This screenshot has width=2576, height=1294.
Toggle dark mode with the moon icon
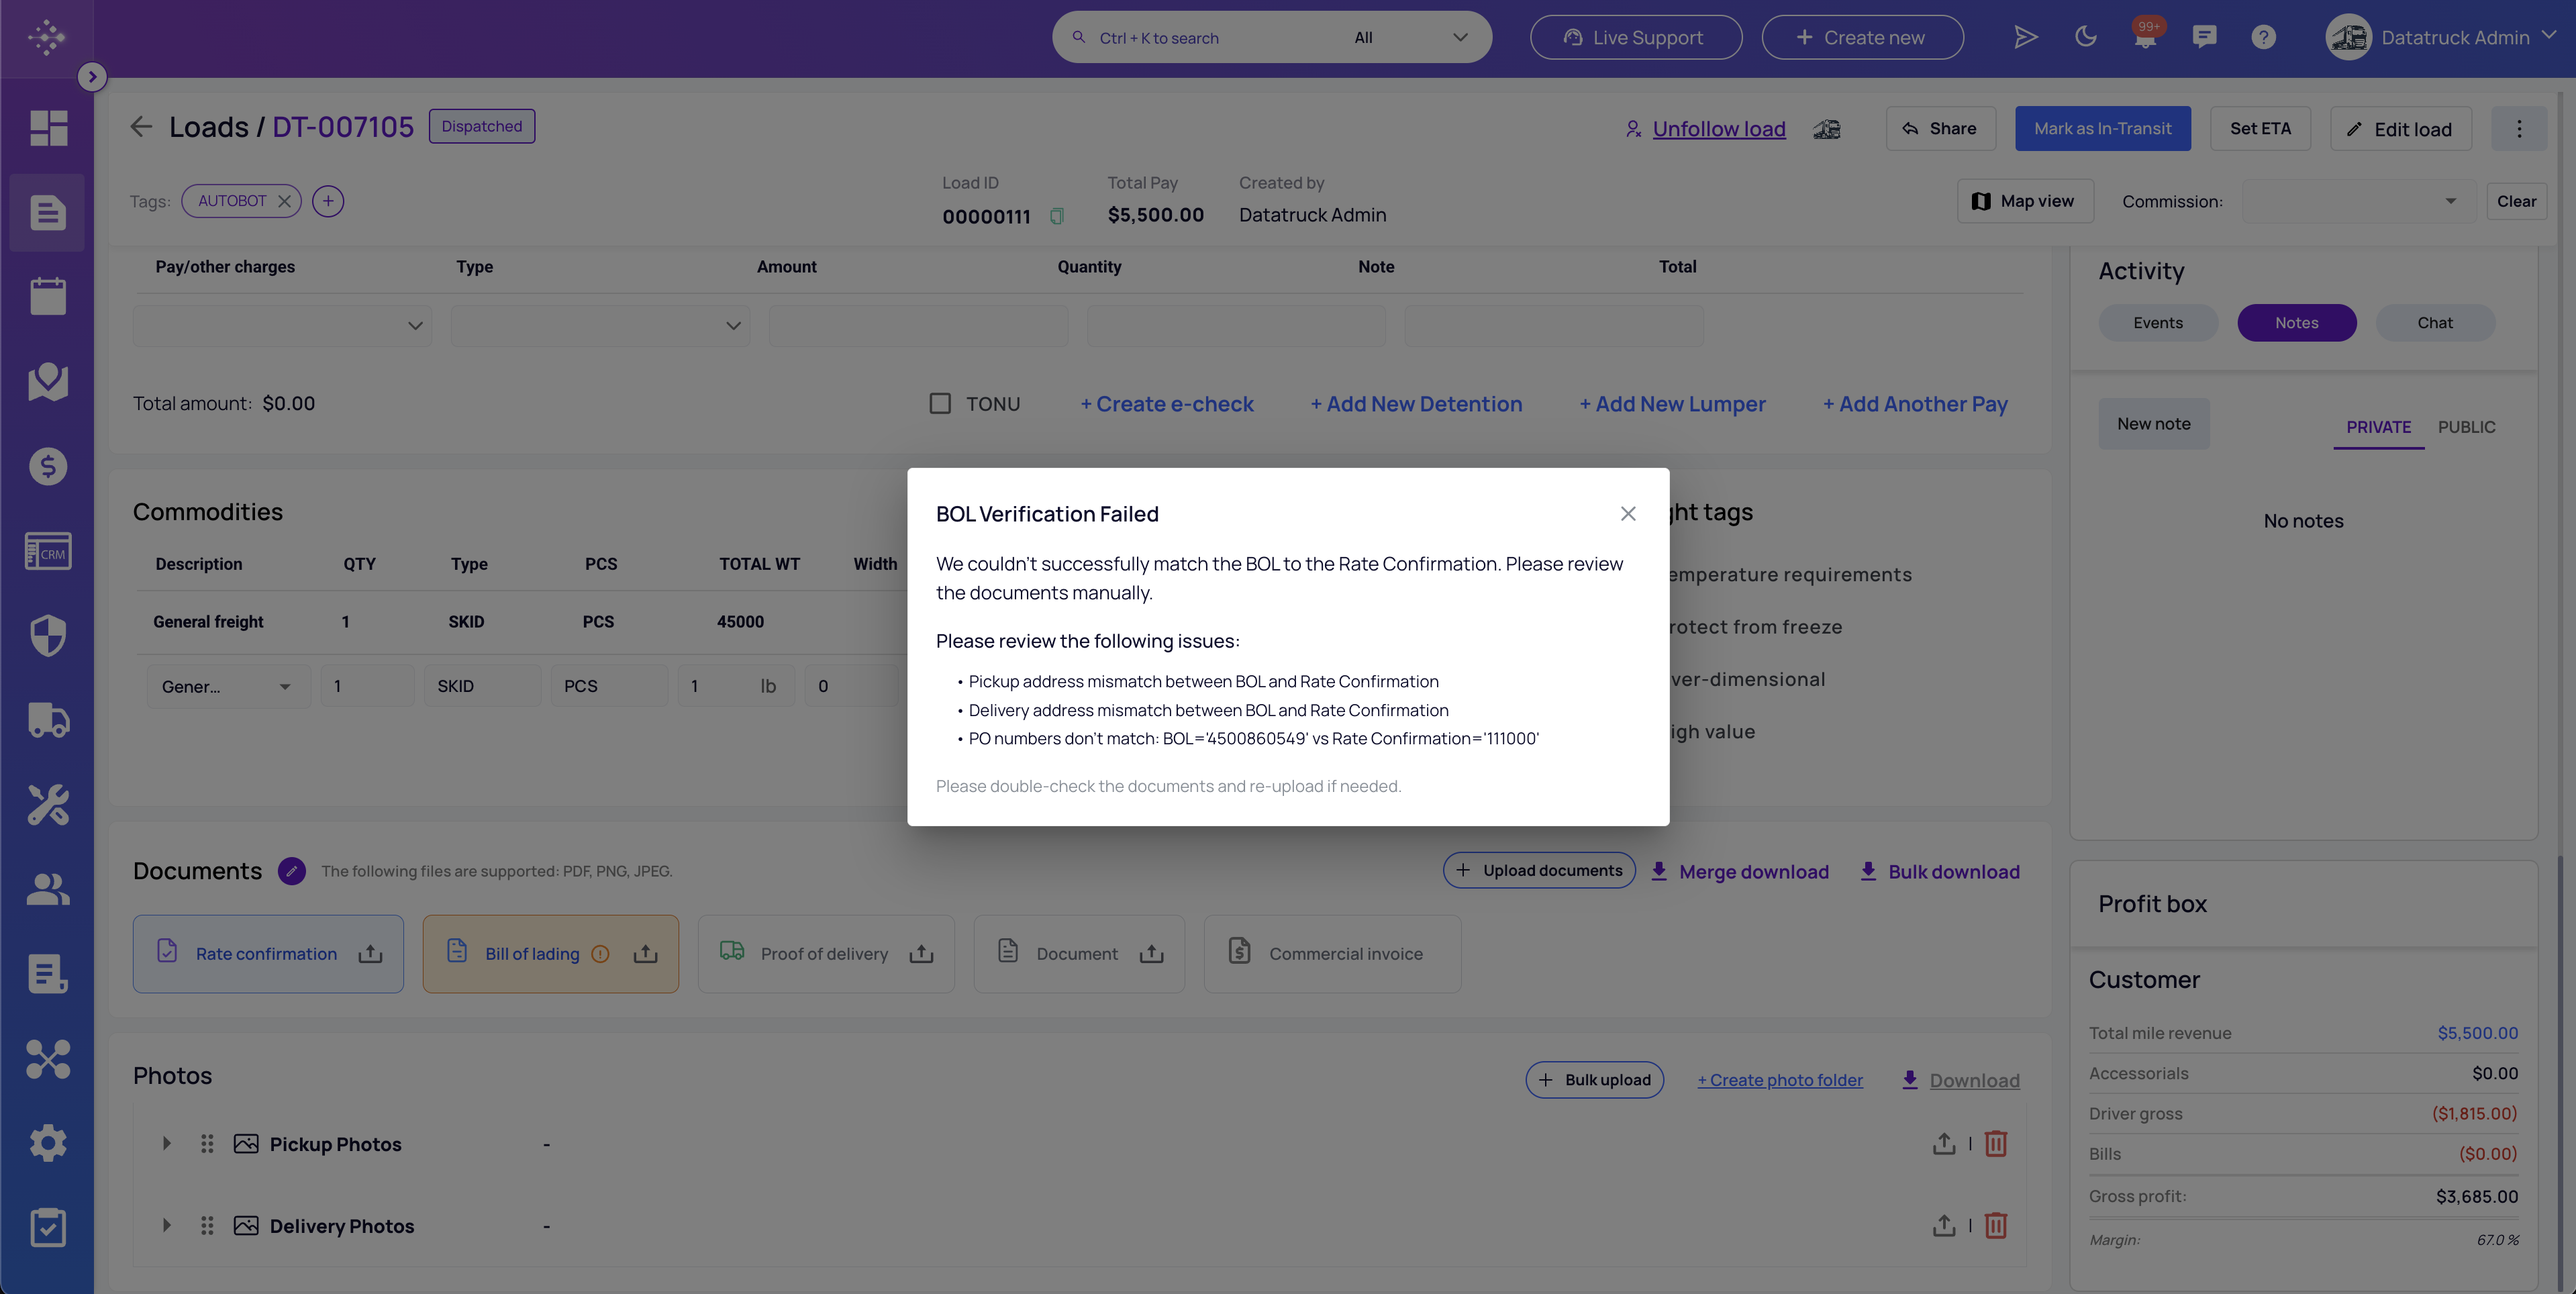(2086, 37)
